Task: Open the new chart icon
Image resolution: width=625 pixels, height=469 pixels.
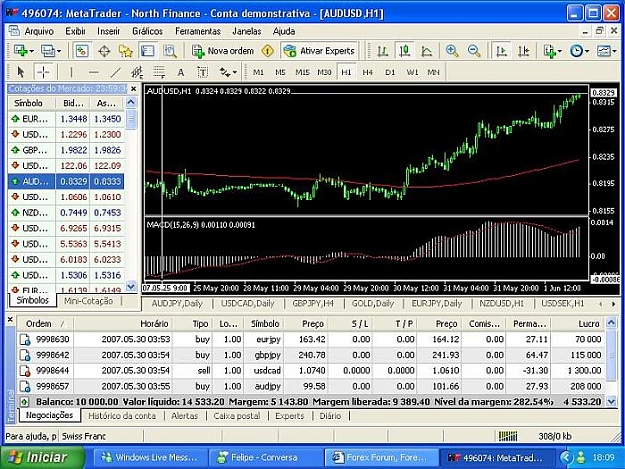Action: click(23, 51)
